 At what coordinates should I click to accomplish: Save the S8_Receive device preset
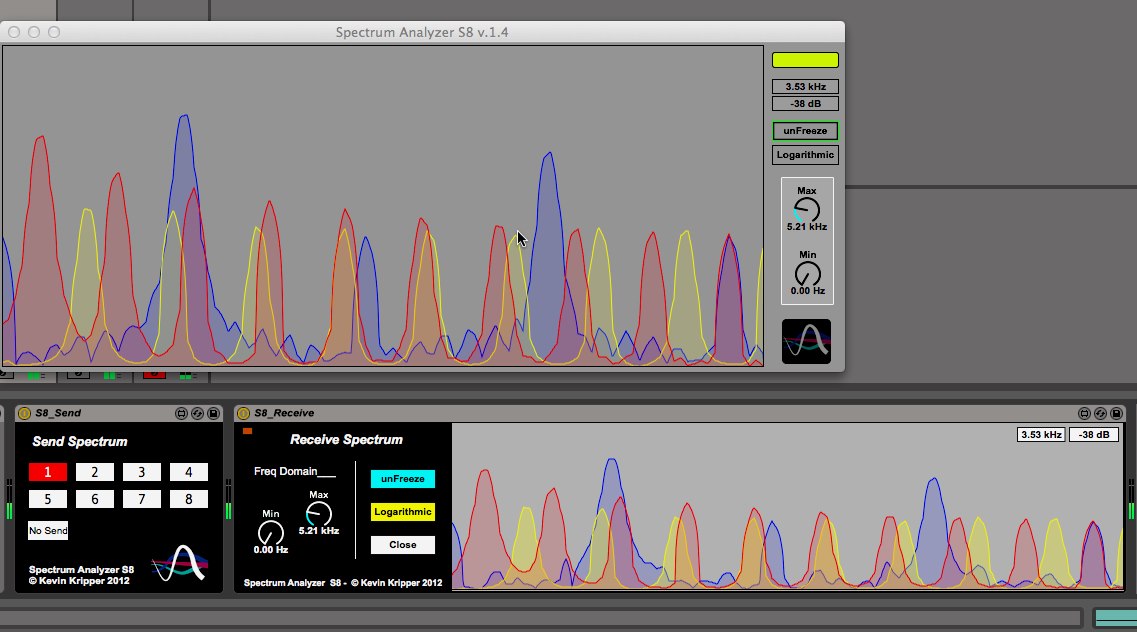pos(1116,412)
